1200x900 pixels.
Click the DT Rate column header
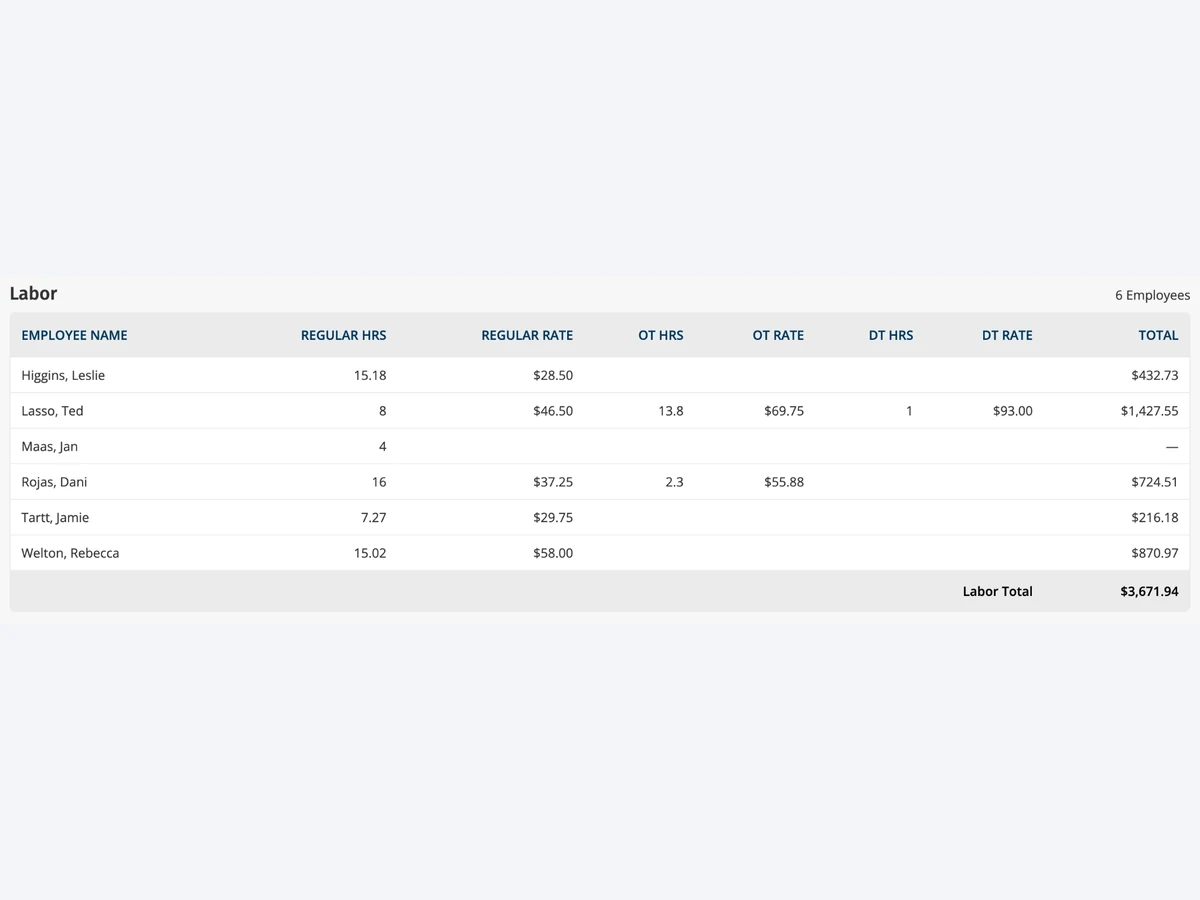click(x=1007, y=335)
